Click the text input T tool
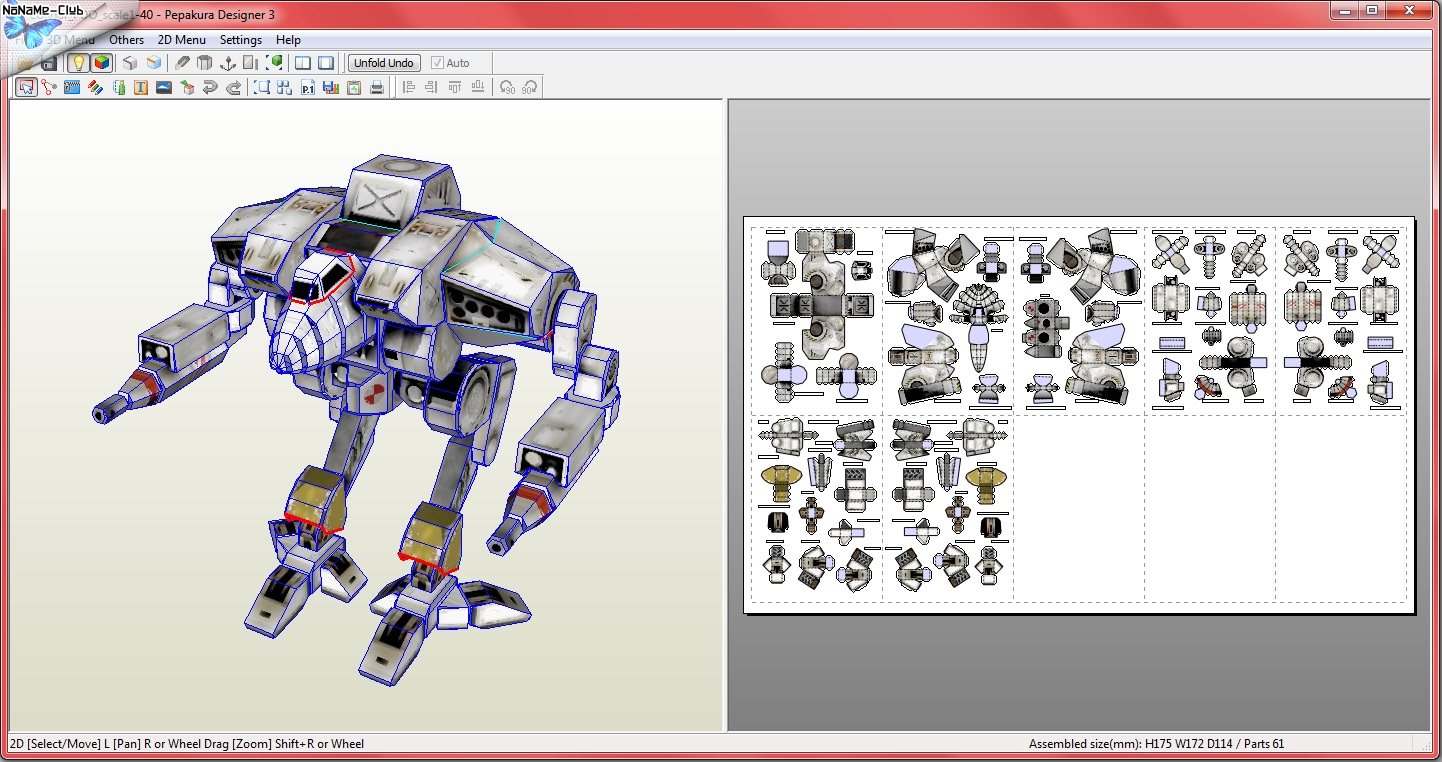This screenshot has width=1442, height=762. point(141,87)
